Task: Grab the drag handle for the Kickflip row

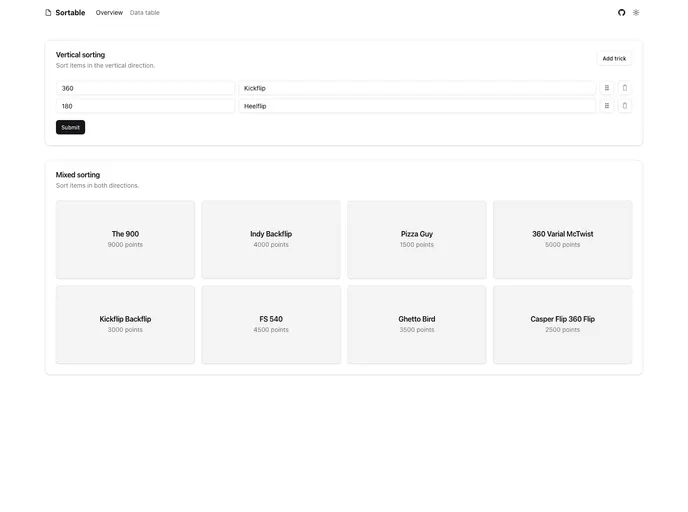Action: 606,88
